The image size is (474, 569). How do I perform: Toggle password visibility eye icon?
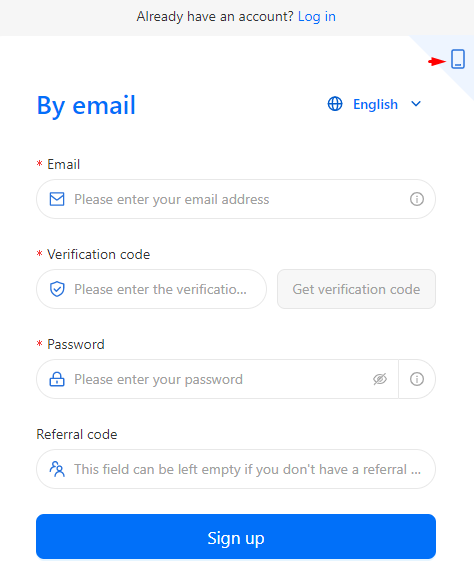tap(380, 379)
